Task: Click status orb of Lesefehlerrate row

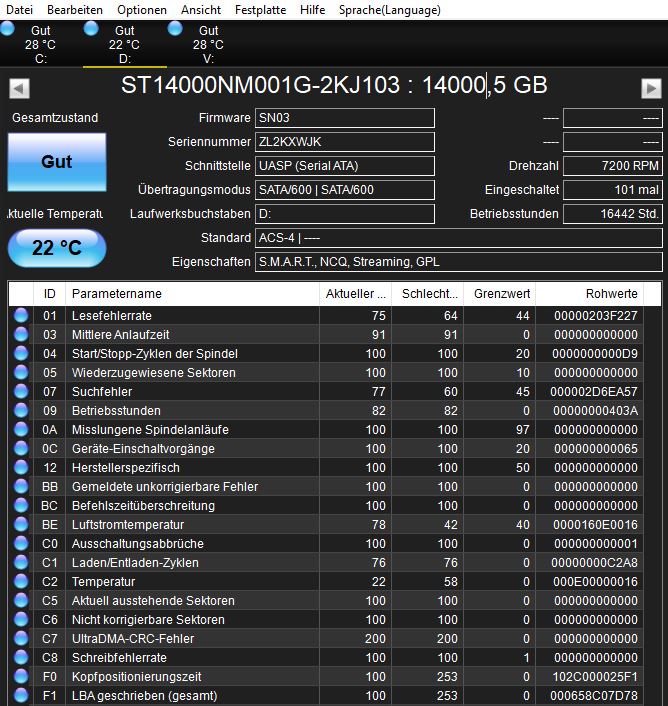Action: click(21, 316)
